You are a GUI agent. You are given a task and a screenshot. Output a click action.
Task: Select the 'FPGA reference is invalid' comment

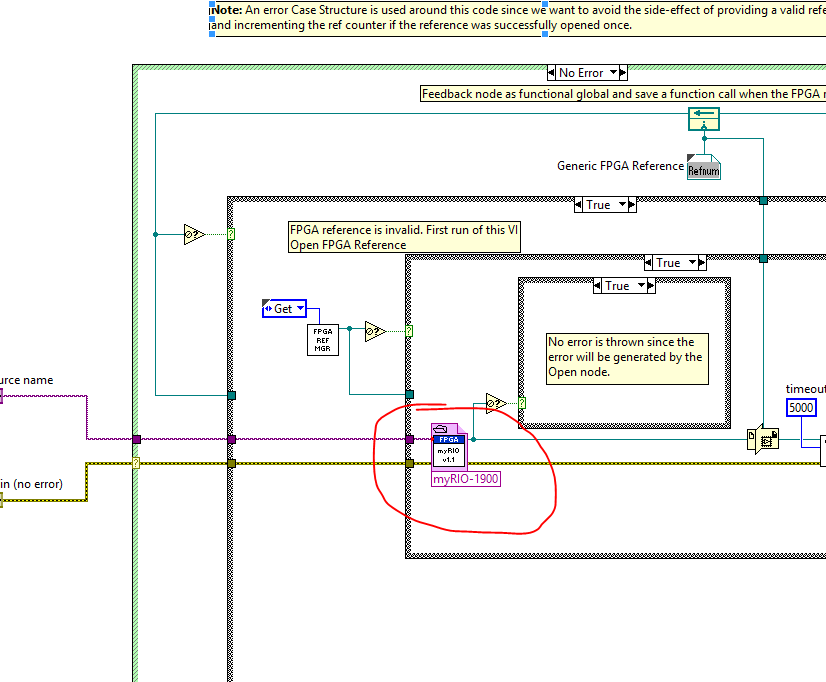(404, 237)
